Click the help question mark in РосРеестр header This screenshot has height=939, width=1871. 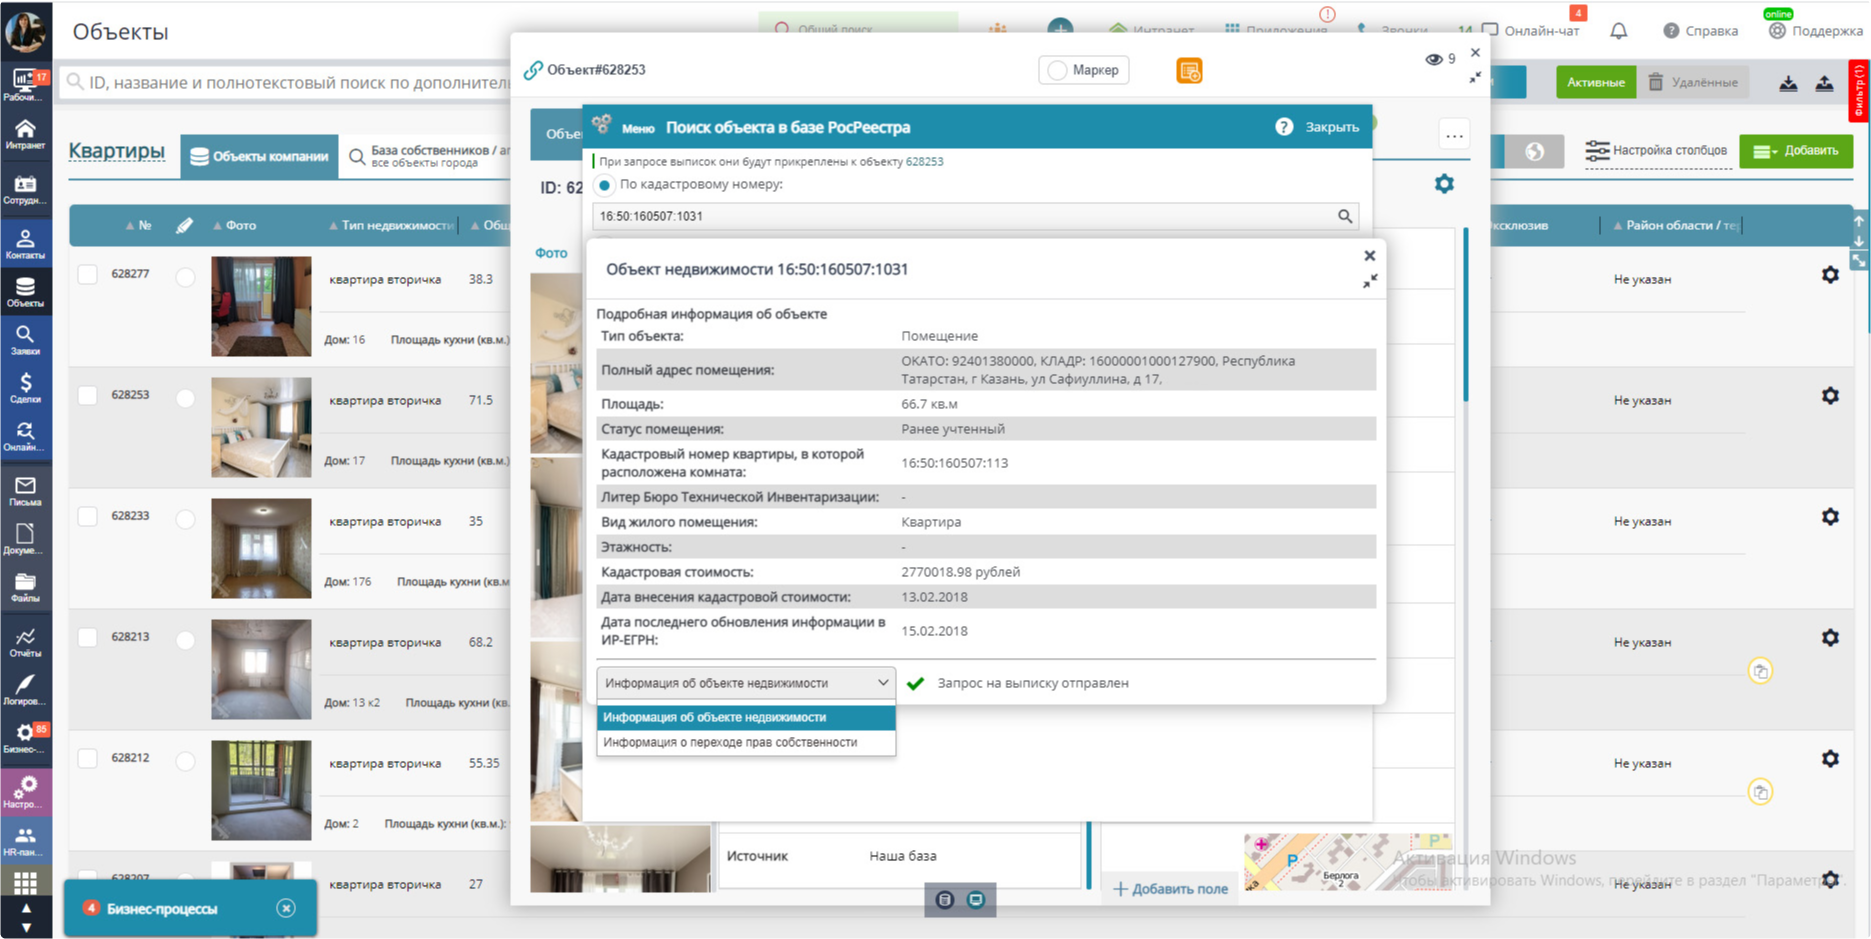(1284, 127)
